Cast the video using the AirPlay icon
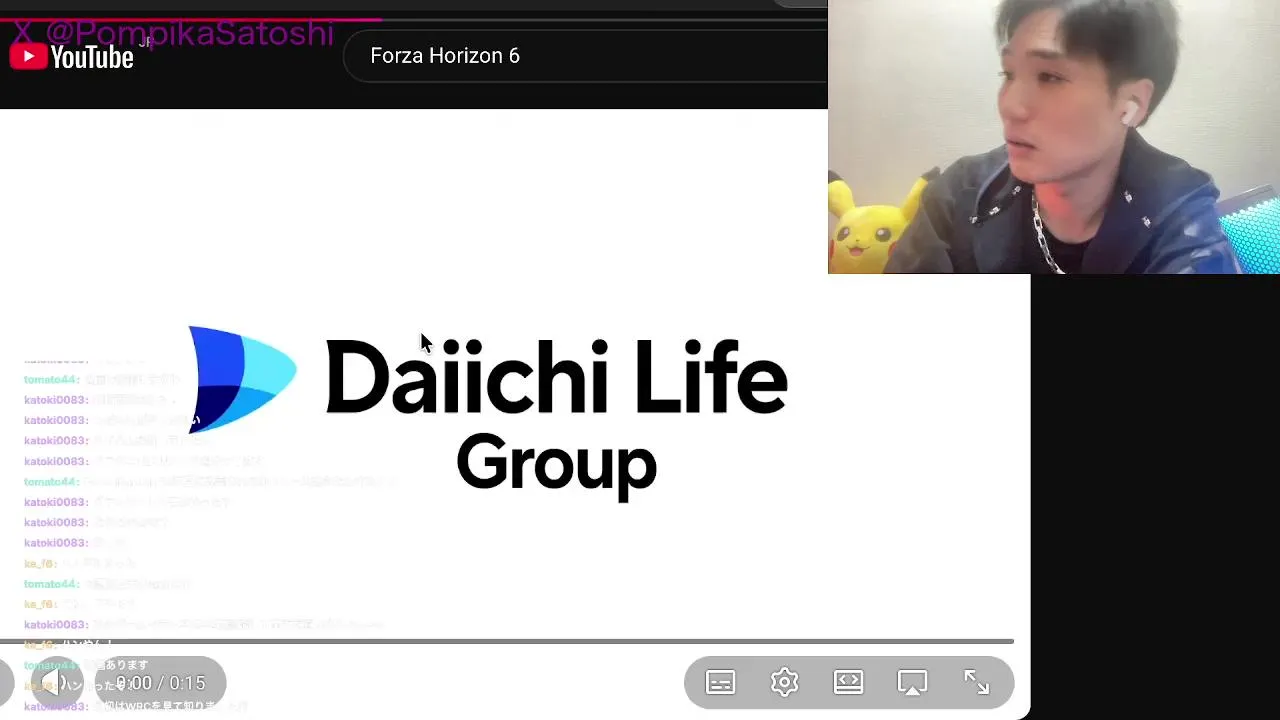 click(x=912, y=683)
